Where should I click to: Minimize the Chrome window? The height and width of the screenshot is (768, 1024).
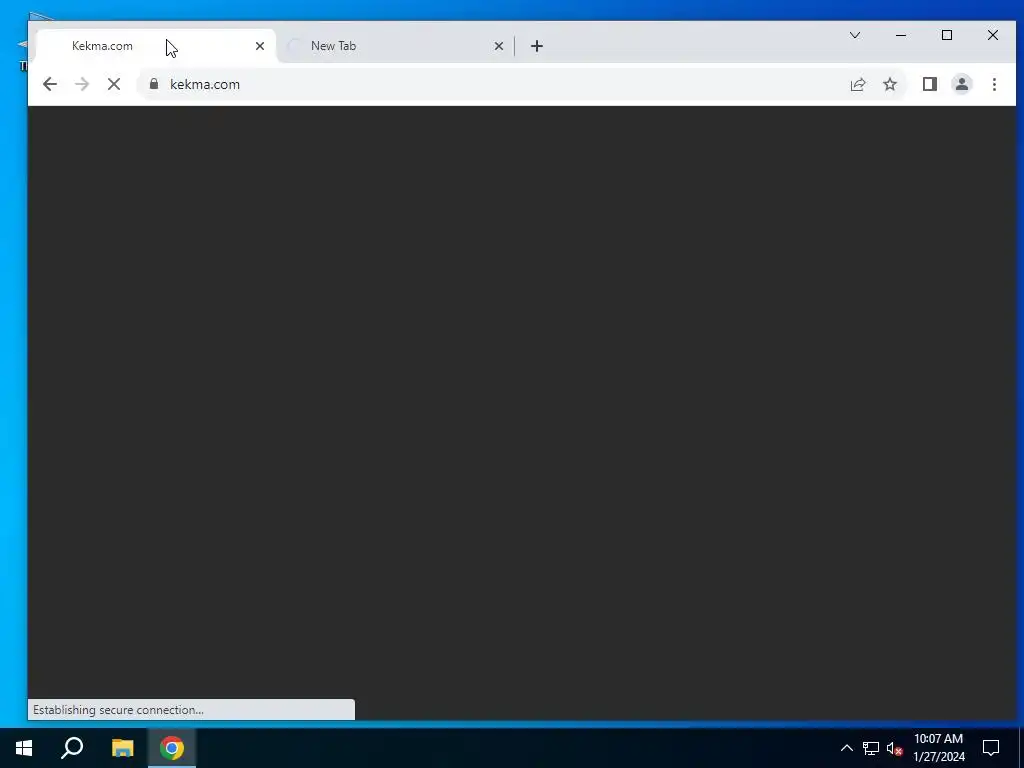(901, 35)
